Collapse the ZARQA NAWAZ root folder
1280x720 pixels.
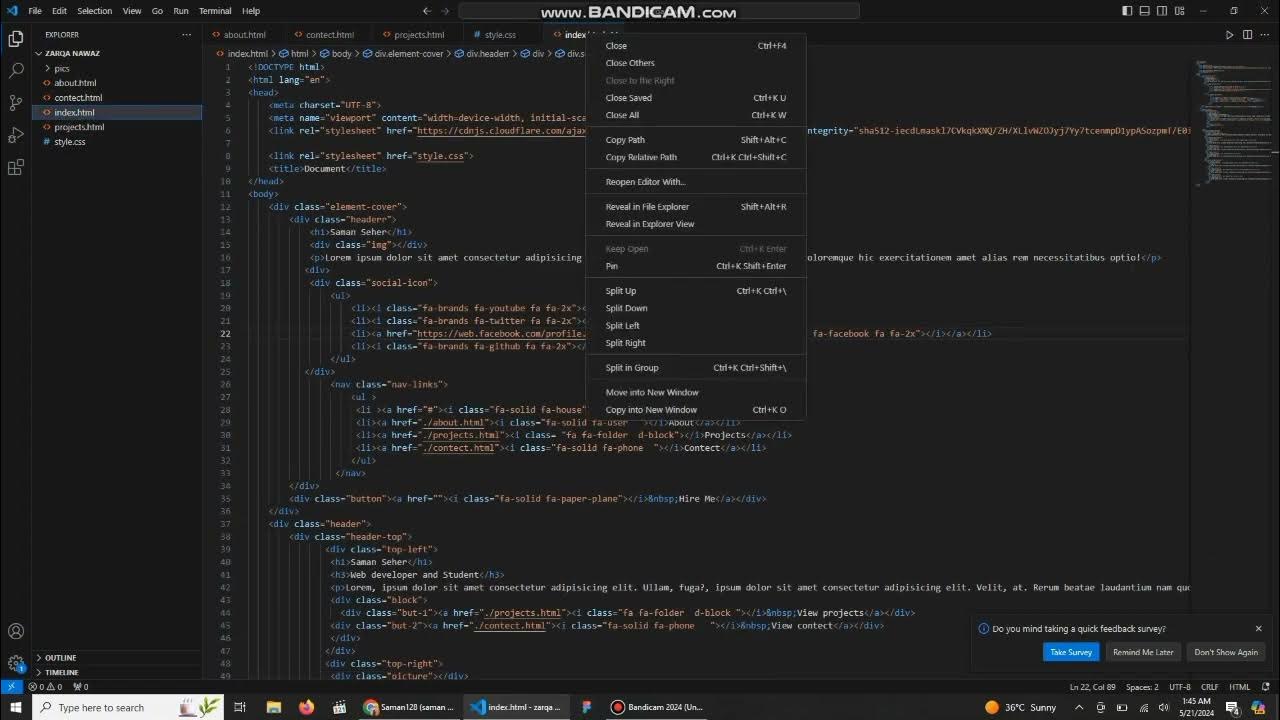[x=117, y=53]
